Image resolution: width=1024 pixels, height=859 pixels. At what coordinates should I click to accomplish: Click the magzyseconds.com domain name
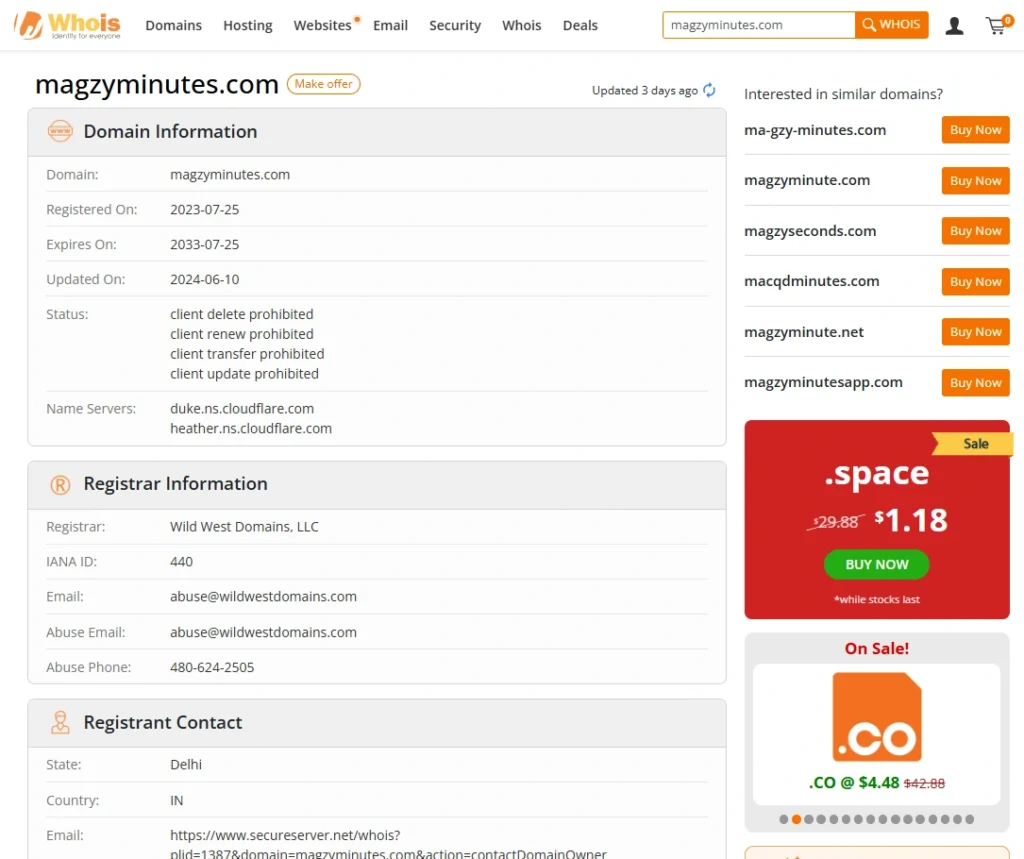(x=810, y=231)
